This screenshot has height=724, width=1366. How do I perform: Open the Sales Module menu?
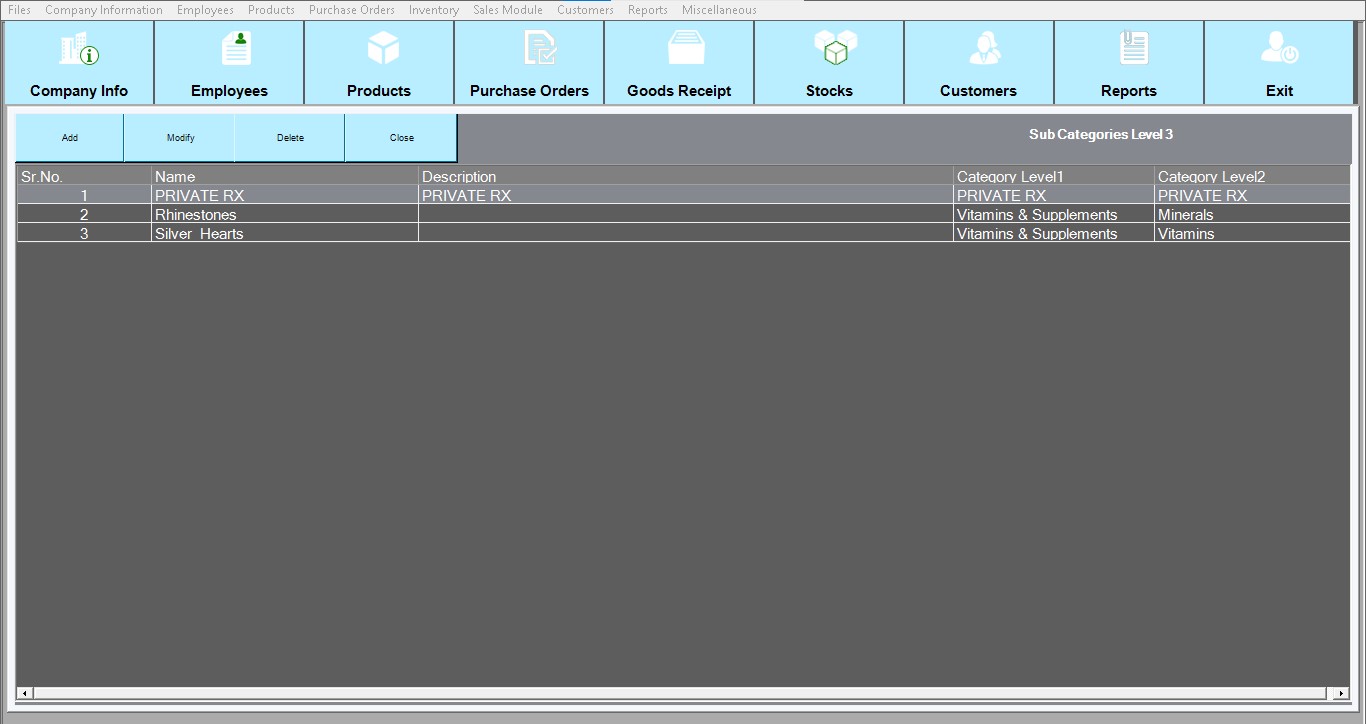coord(507,10)
